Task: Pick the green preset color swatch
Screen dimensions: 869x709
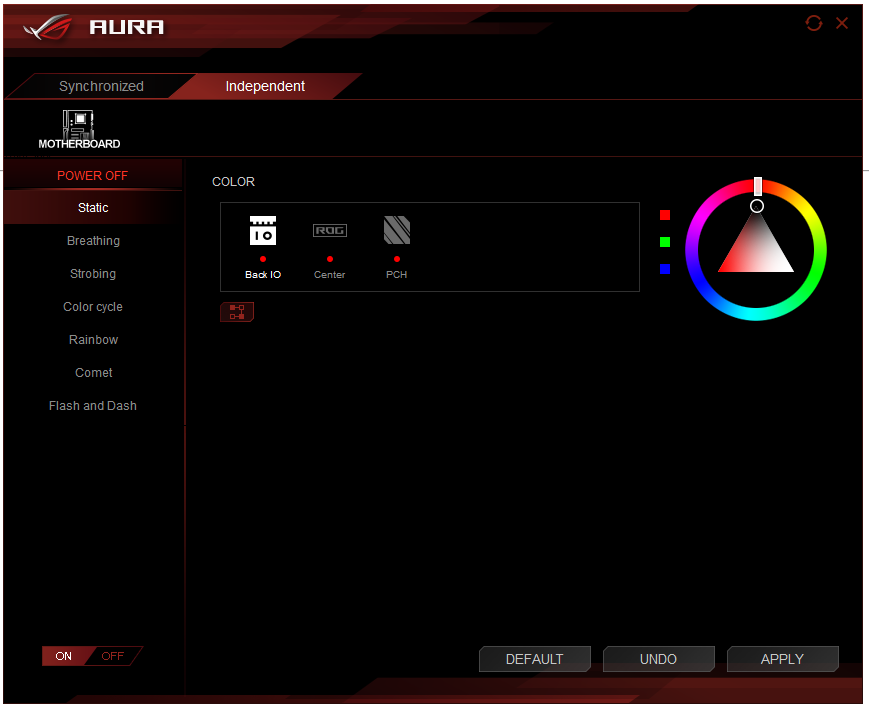Action: tap(665, 242)
